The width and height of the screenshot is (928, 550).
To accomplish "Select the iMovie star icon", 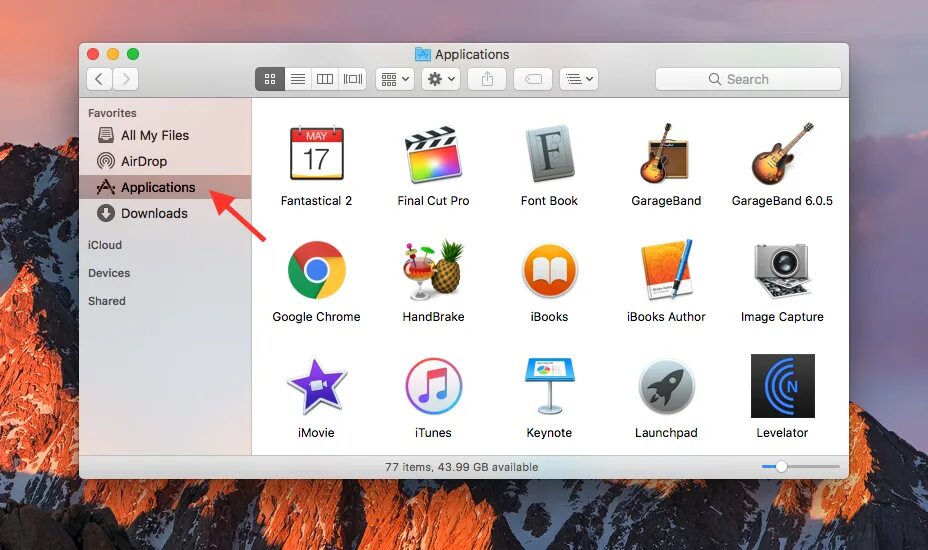I will (317, 385).
